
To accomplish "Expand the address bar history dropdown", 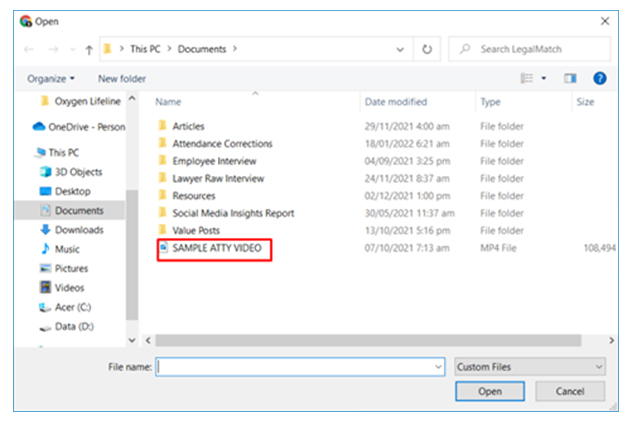I will [x=400, y=50].
